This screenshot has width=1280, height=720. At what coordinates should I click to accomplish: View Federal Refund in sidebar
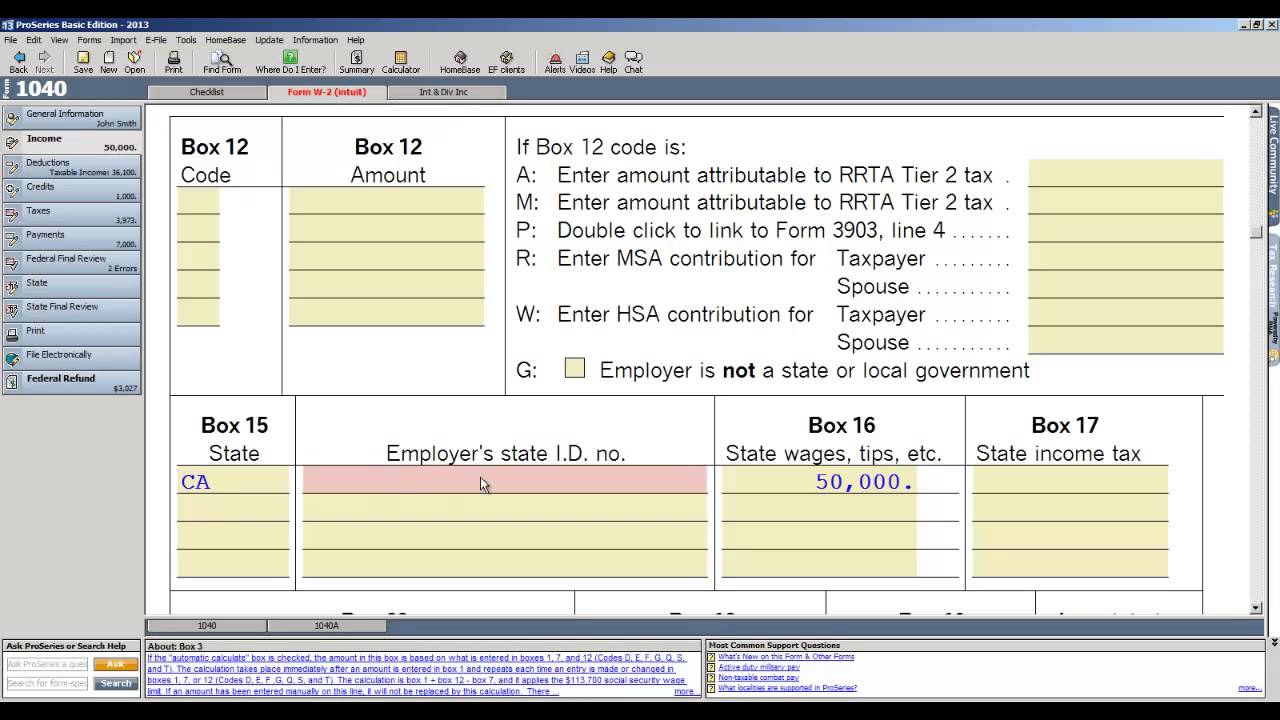tap(72, 382)
